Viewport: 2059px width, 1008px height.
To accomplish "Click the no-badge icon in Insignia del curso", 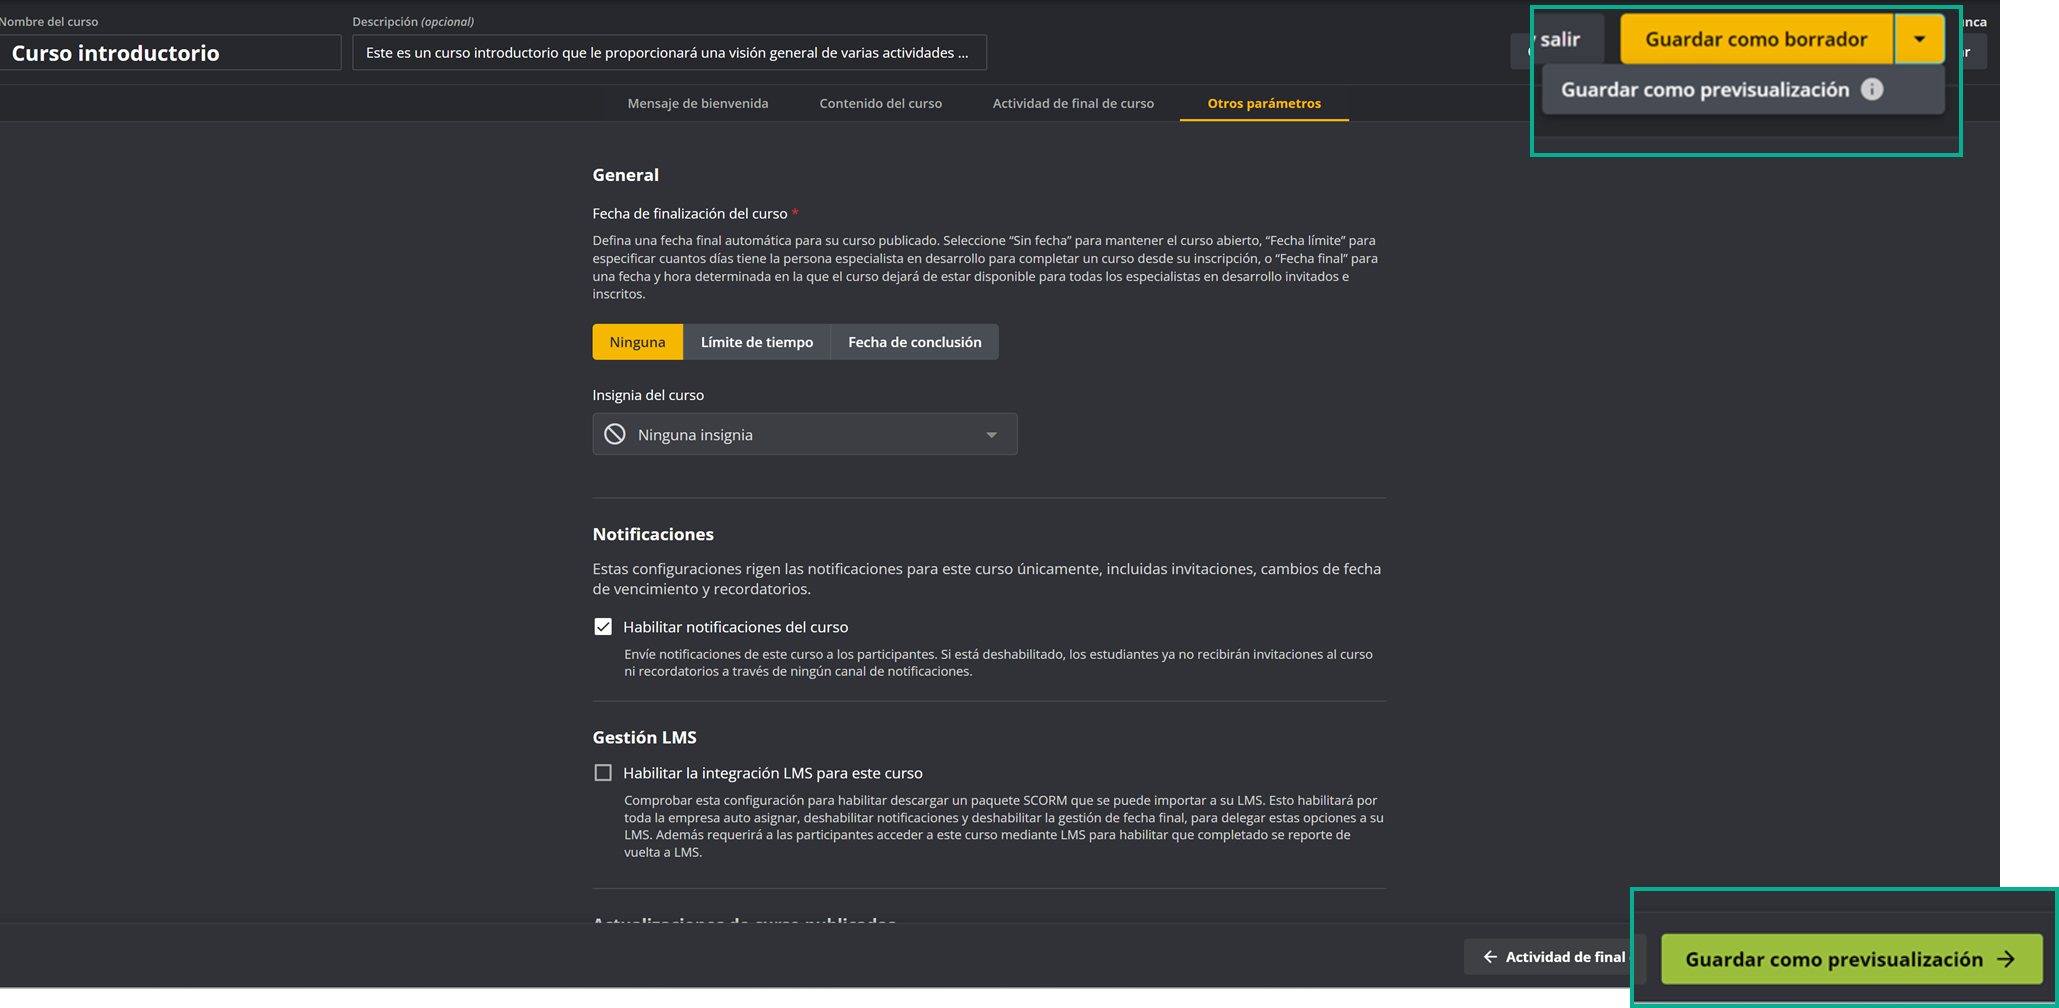I will (615, 434).
